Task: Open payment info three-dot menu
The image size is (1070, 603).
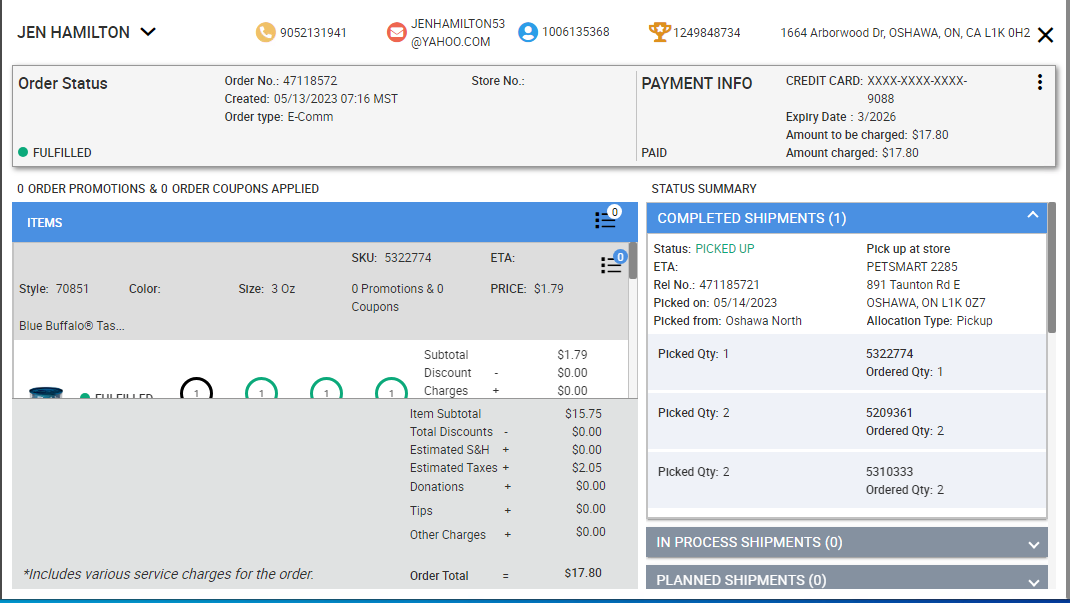Action: point(1040,83)
